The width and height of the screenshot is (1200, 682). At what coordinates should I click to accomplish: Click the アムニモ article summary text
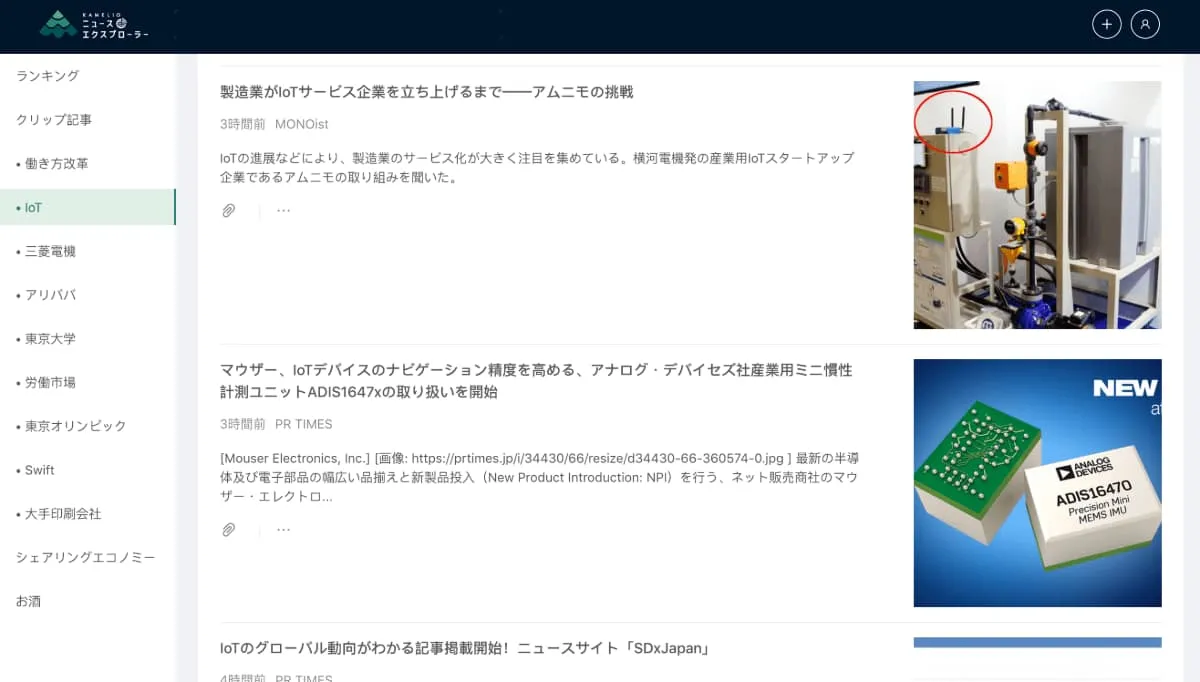click(537, 168)
